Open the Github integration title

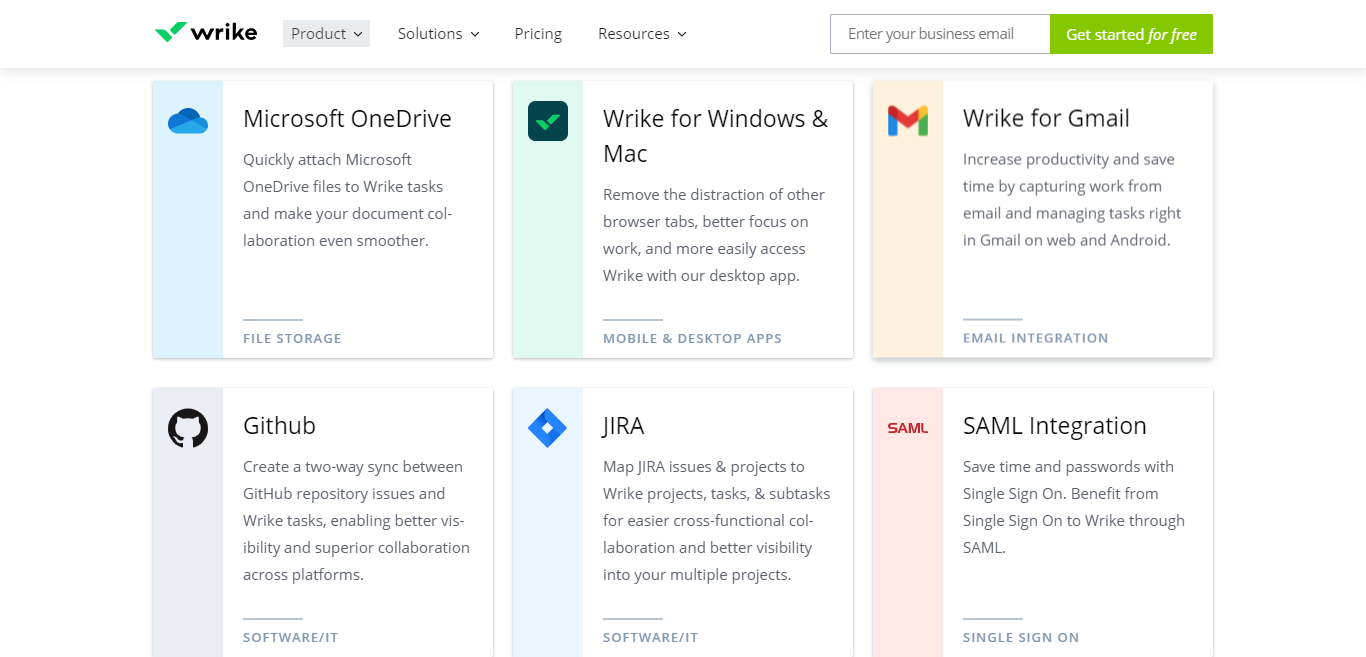279,425
